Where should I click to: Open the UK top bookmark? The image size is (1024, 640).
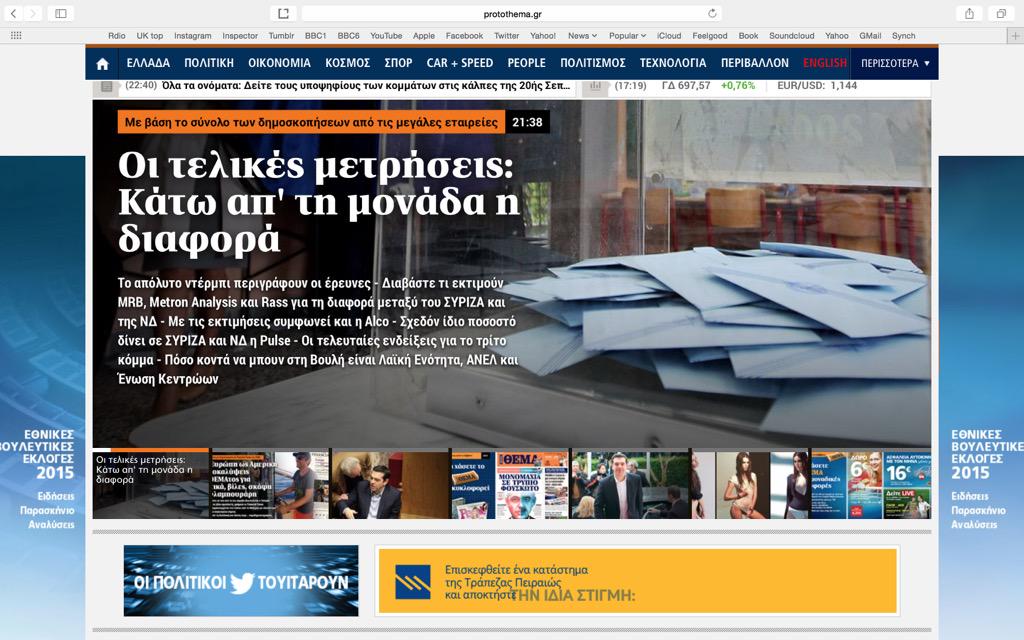pos(150,36)
